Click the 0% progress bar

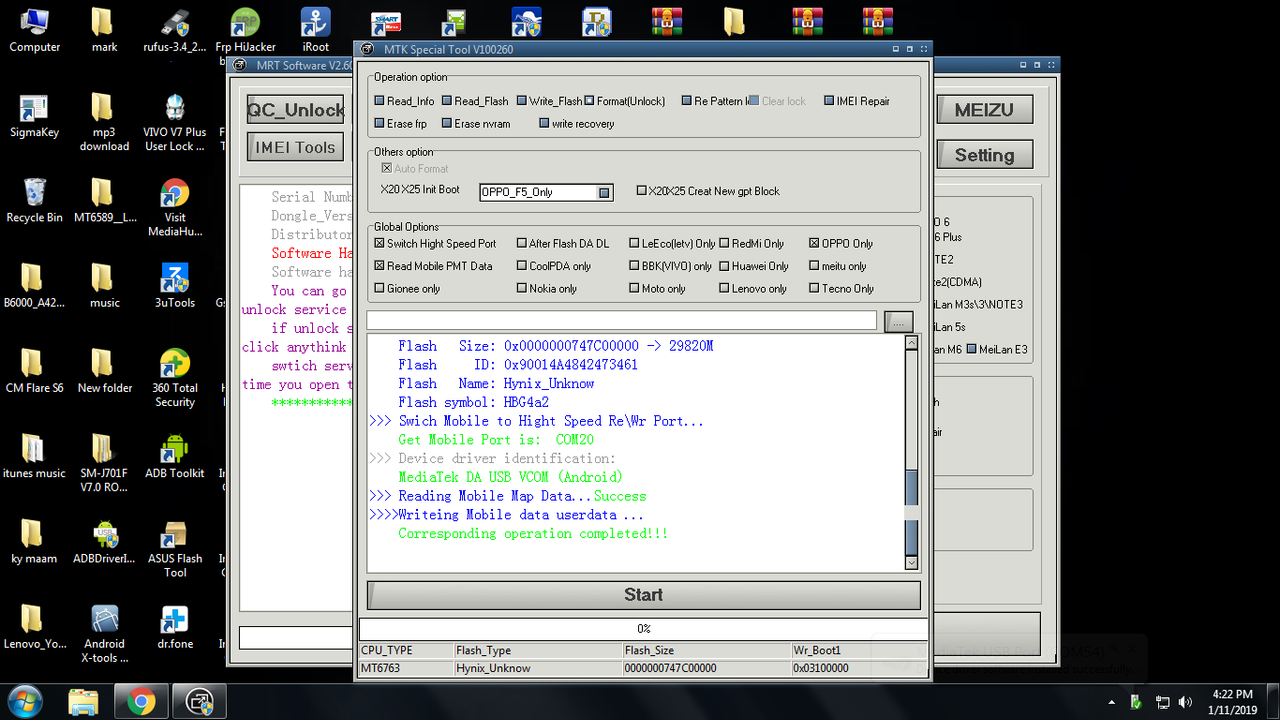643,629
